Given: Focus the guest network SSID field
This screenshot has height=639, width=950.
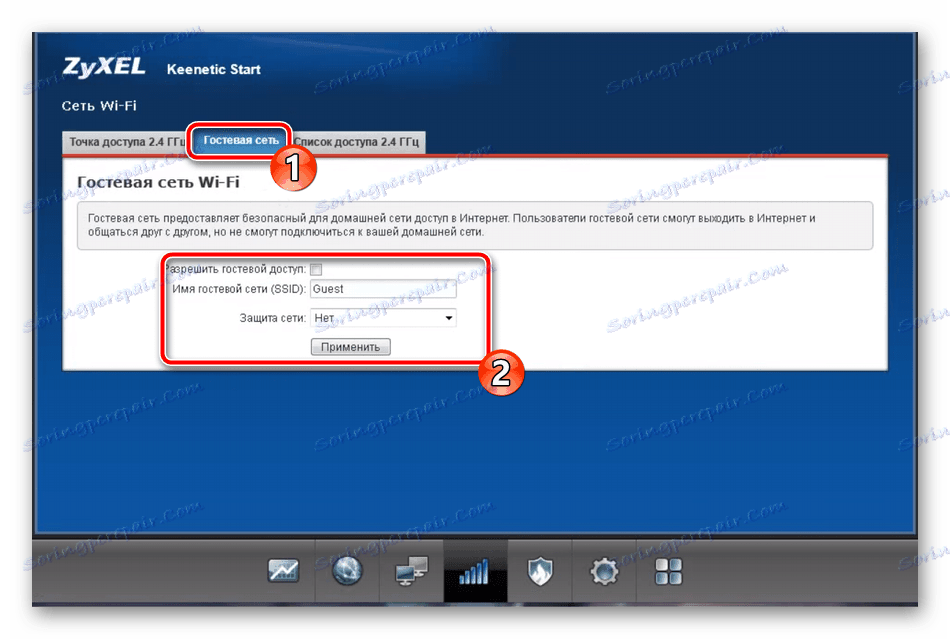Looking at the screenshot, I should 383,289.
